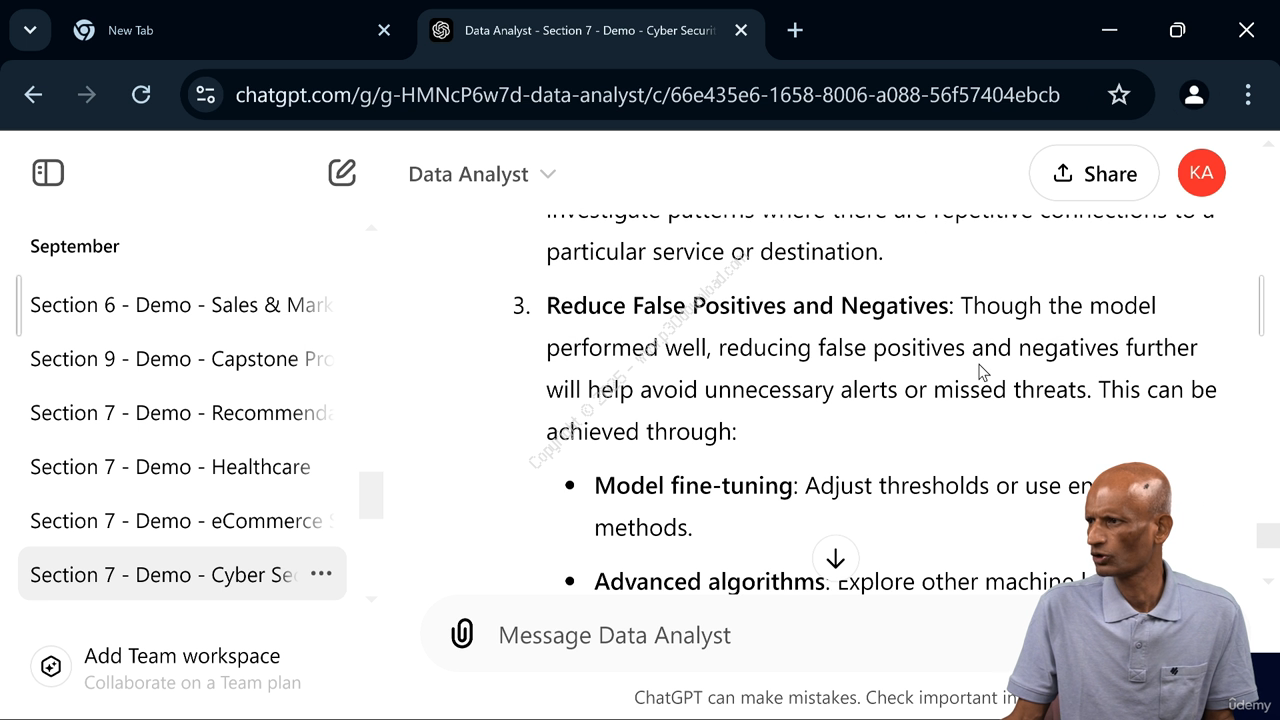The image size is (1280, 720).
Task: Open options for Section 7 Cyber Security chat
Action: 321,573
